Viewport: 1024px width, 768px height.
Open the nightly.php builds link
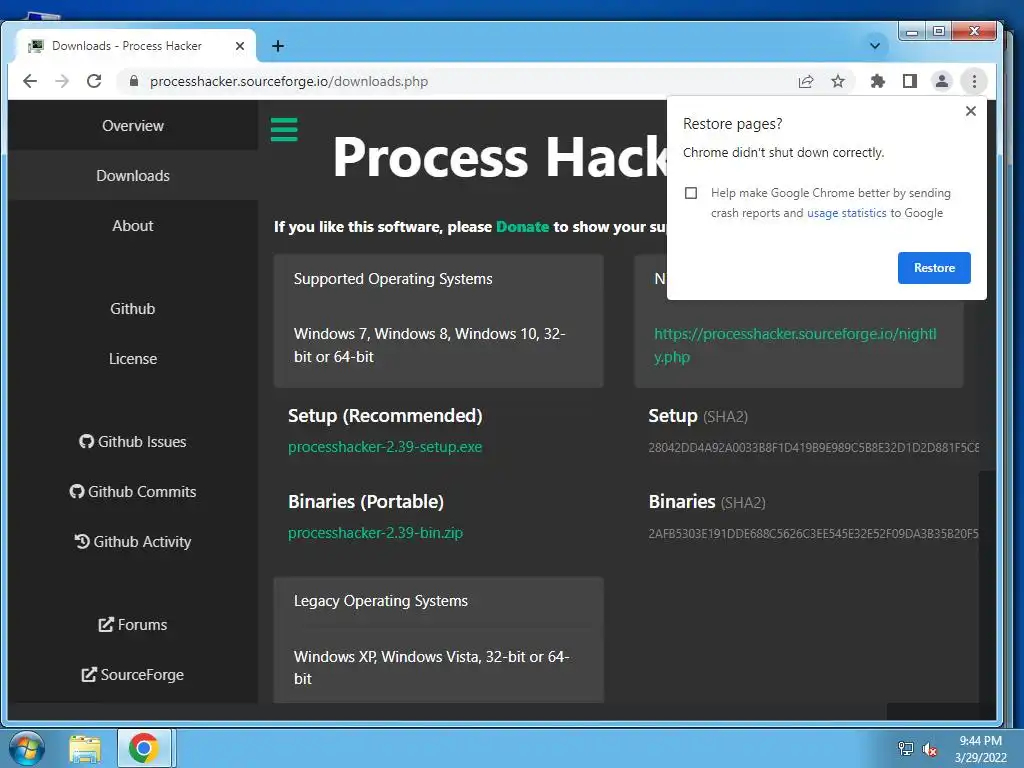[795, 345]
